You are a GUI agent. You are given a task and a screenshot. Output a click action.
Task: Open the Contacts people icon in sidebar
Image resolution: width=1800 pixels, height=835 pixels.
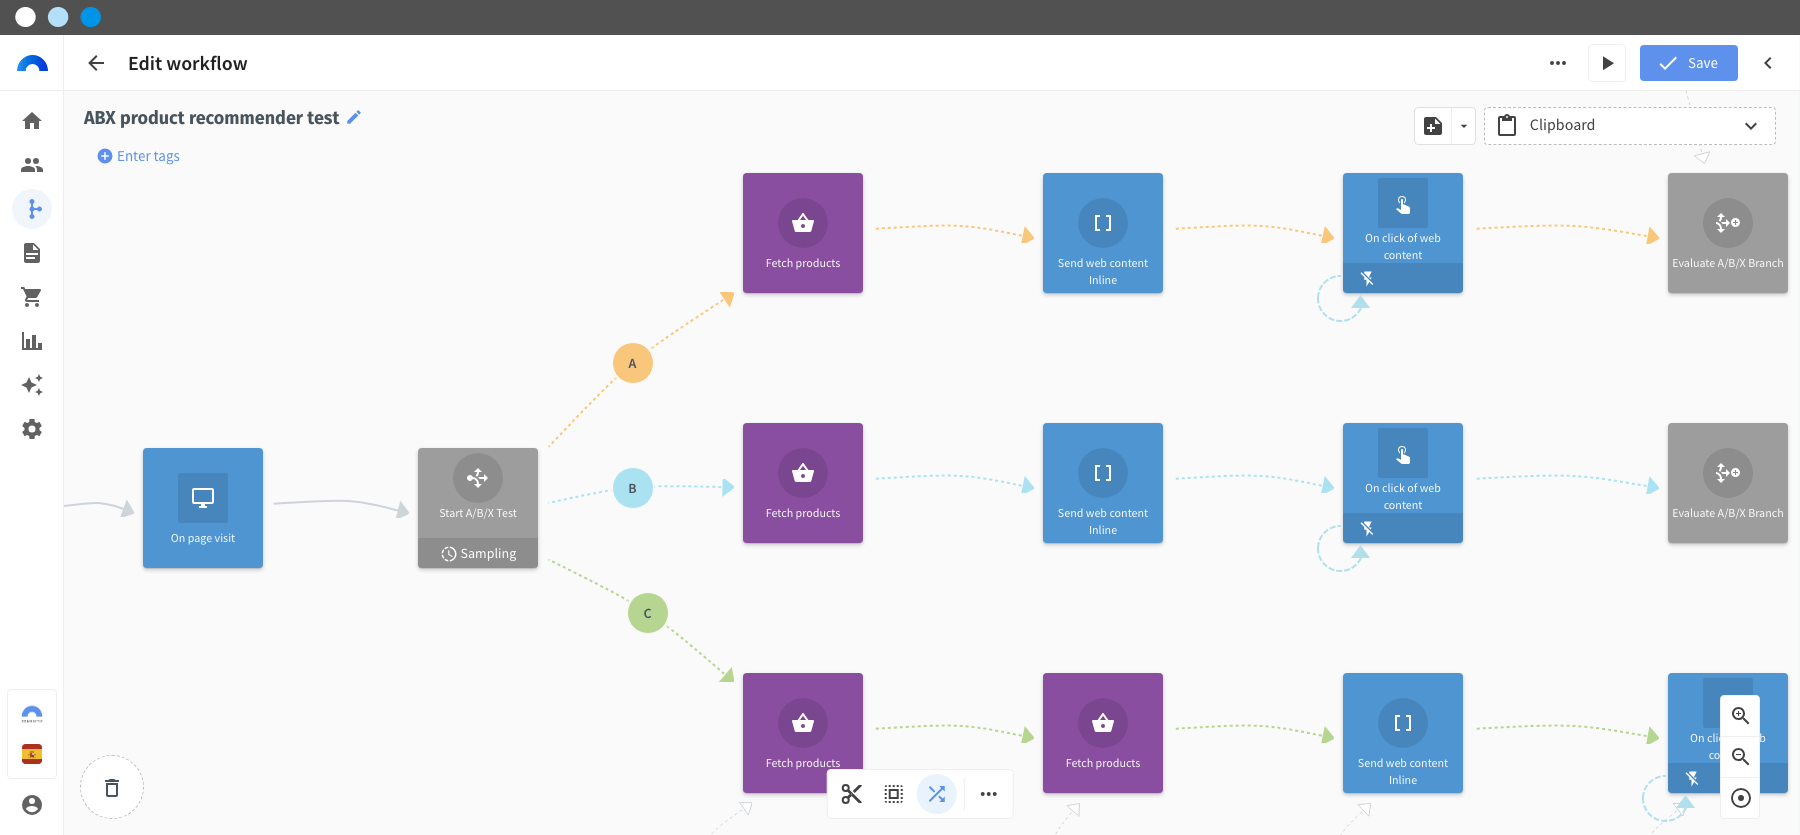point(32,165)
